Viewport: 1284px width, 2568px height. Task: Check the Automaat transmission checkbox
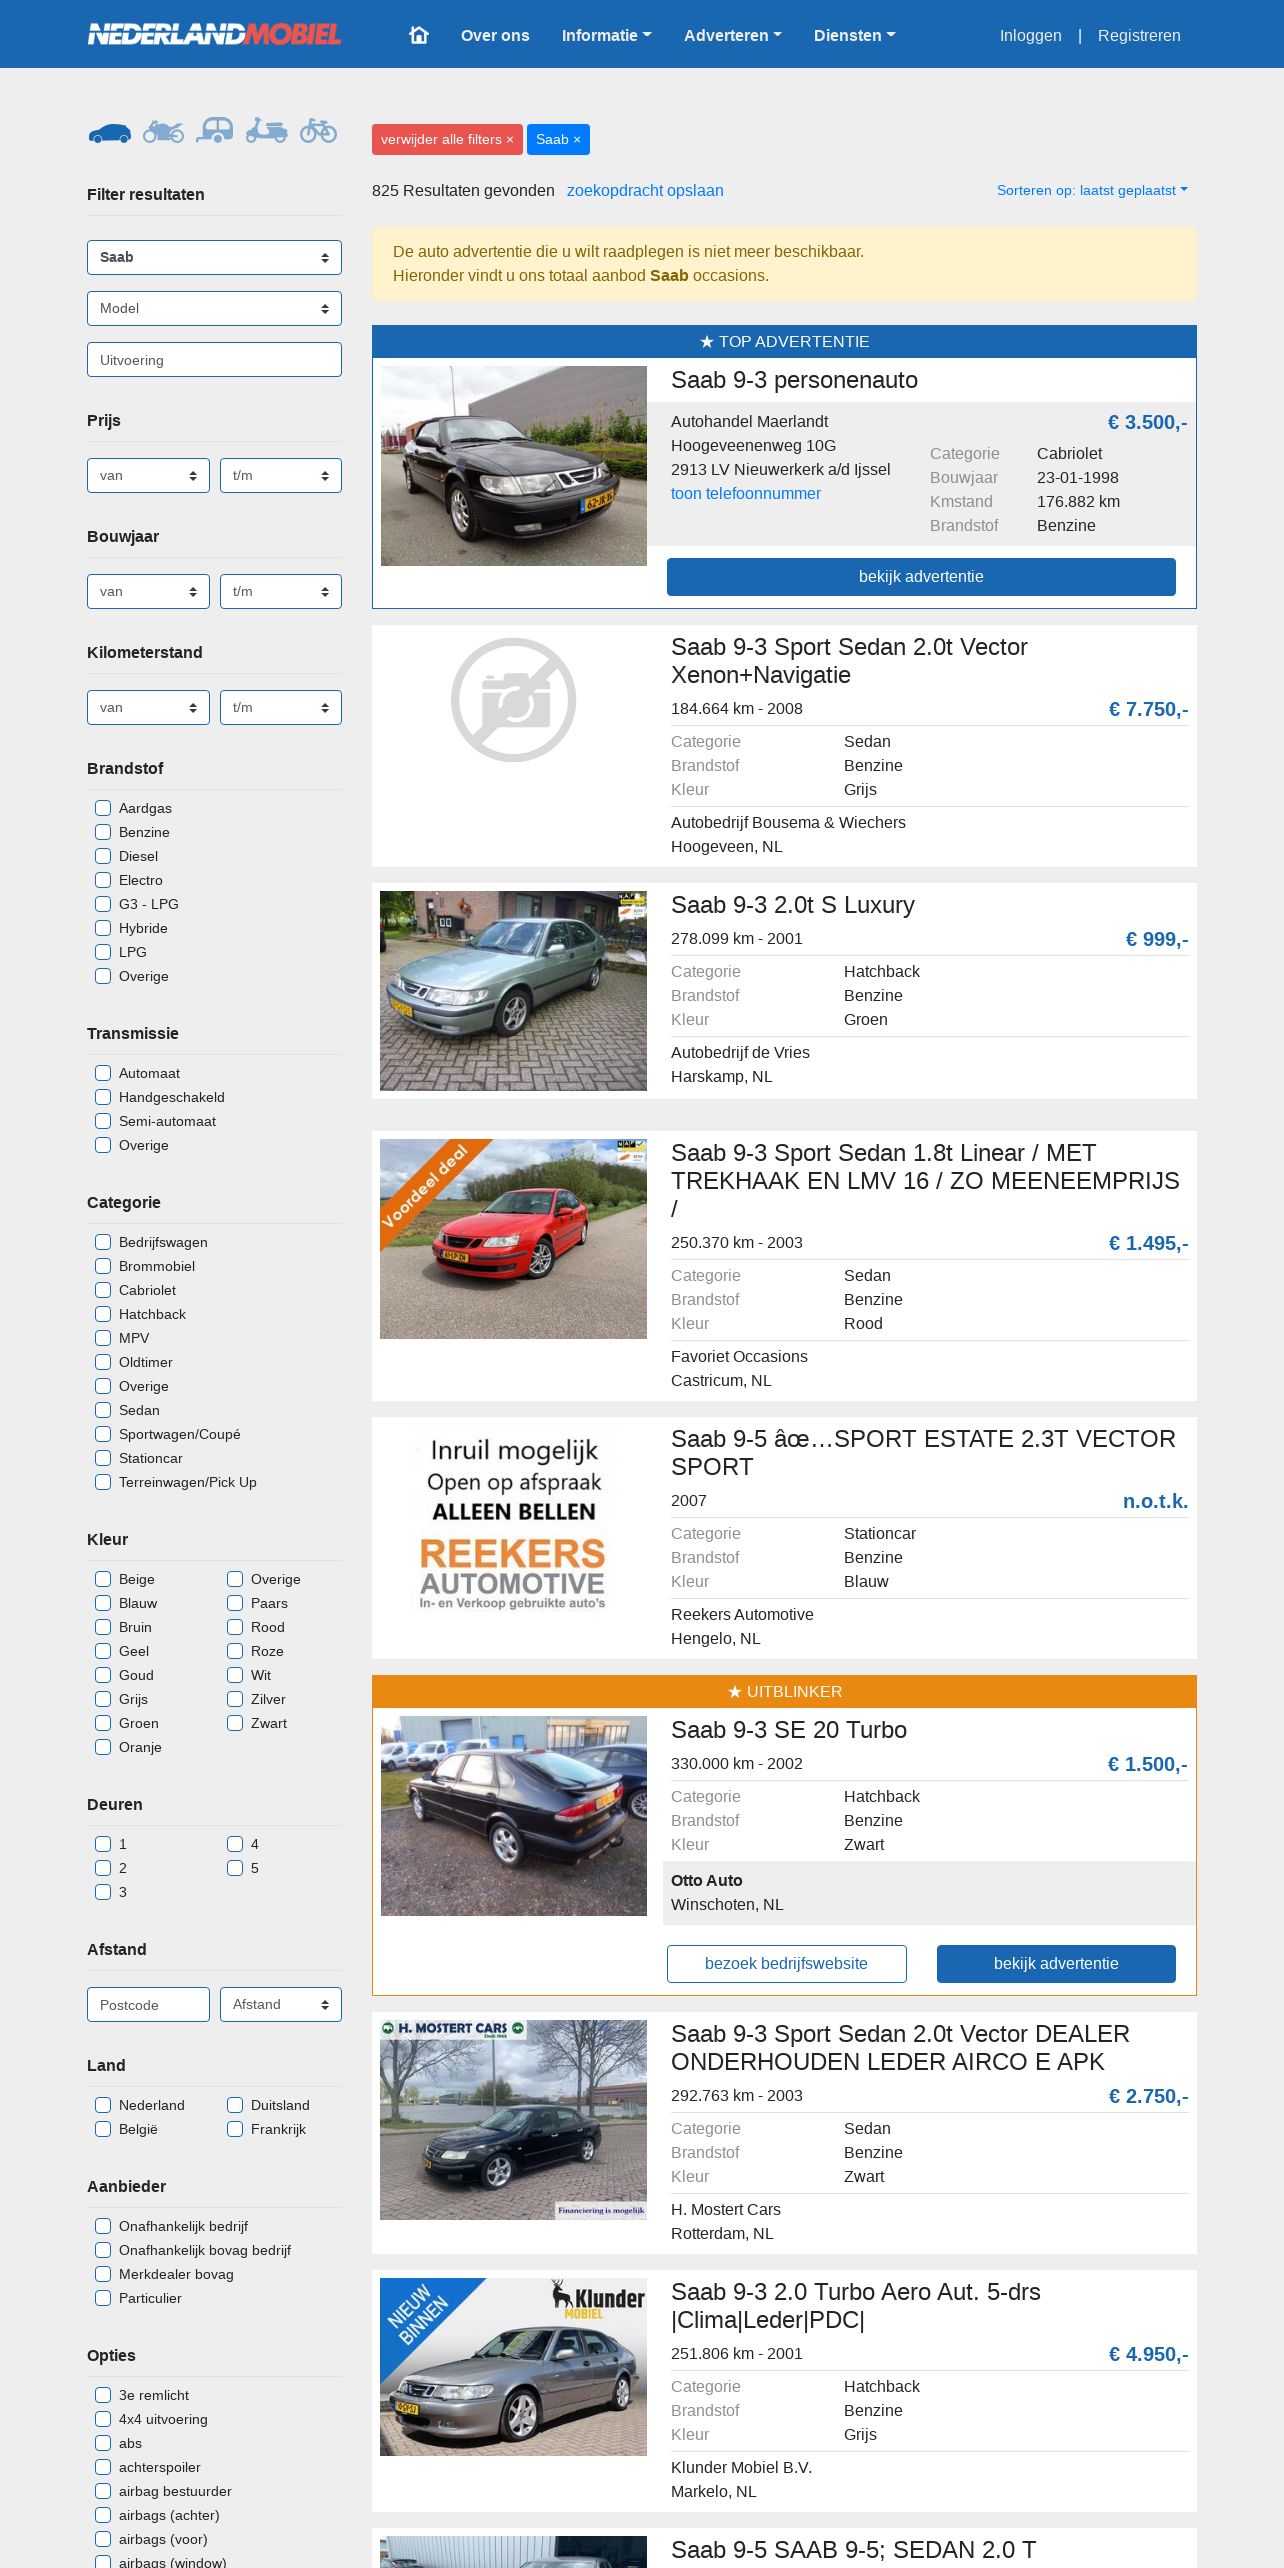coord(103,1073)
